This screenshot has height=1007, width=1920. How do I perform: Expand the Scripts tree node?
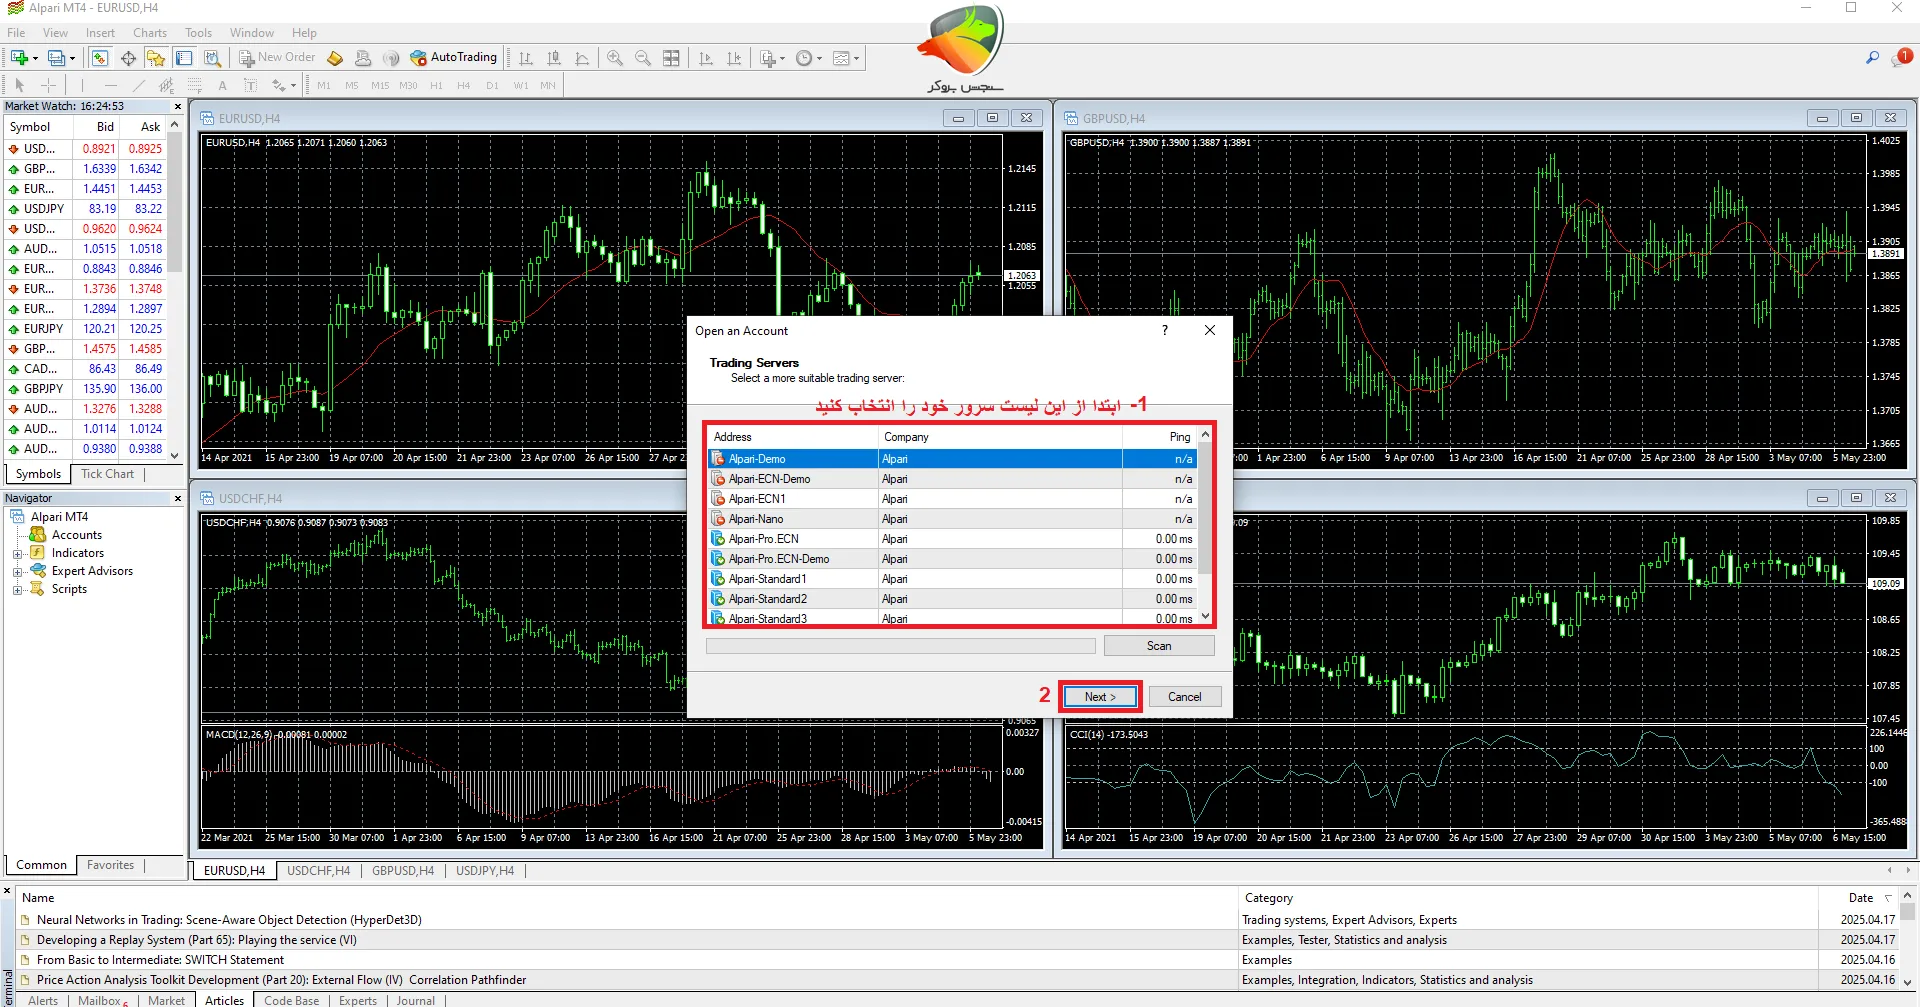click(17, 590)
